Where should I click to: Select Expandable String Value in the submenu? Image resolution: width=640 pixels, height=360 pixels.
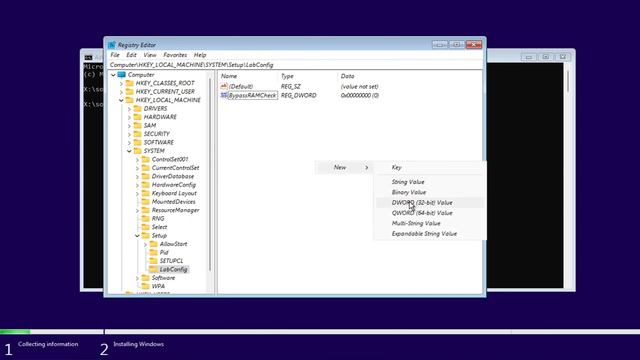(x=429, y=234)
